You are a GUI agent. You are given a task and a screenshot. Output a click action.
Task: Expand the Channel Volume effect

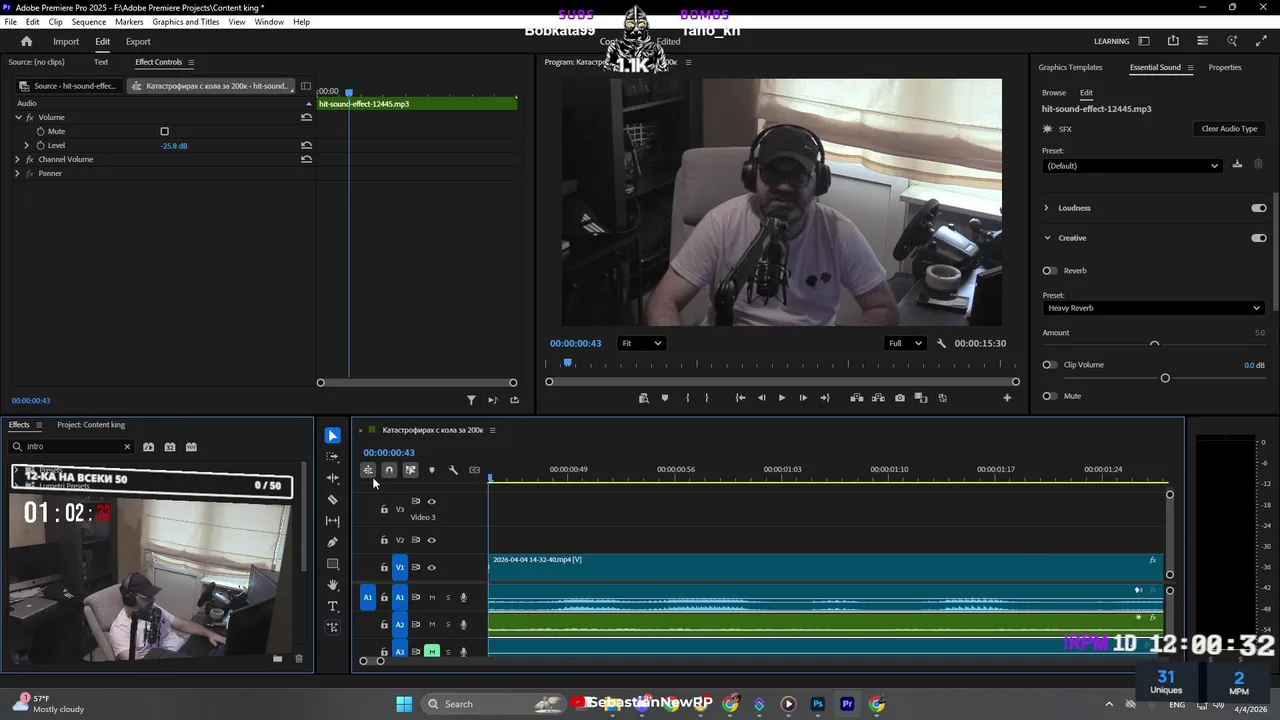tap(17, 159)
